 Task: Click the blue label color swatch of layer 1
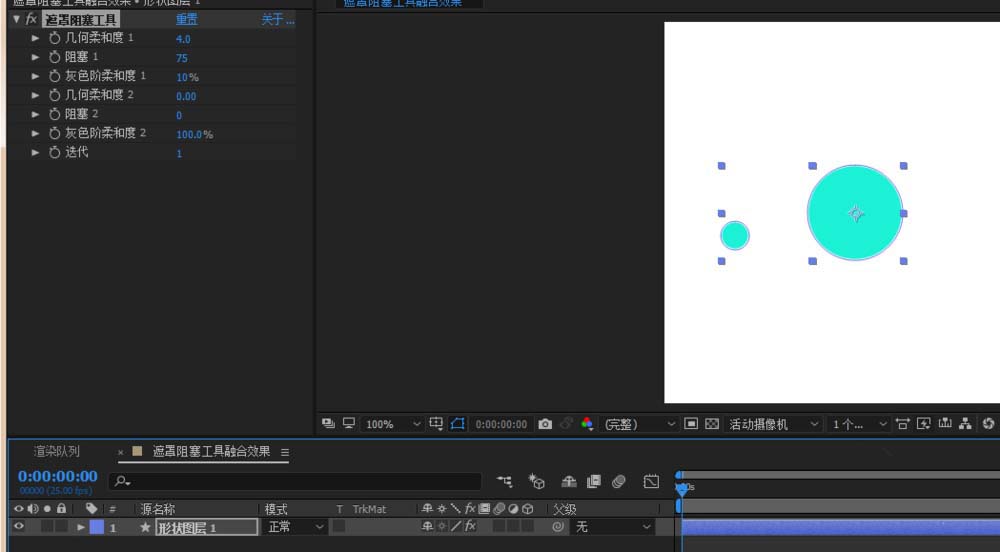coord(97,527)
